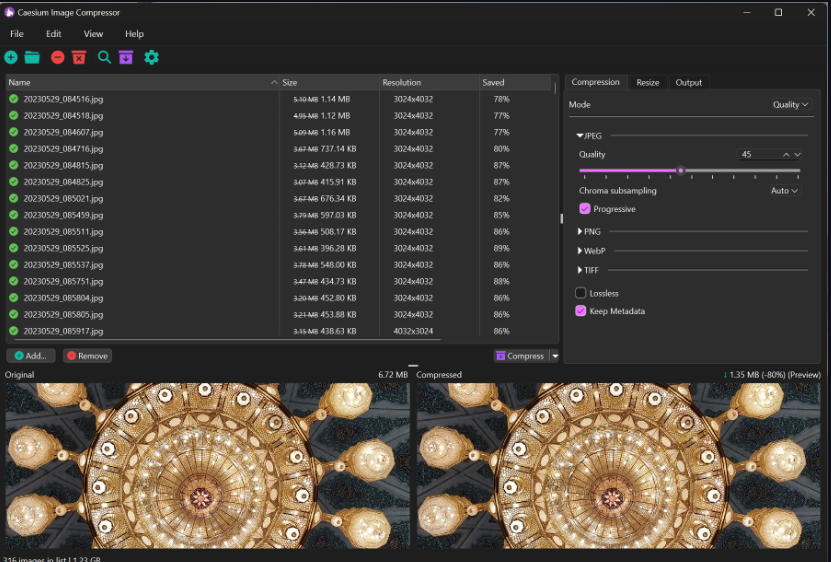The image size is (831, 562).
Task: Select the file 20230529_084518.jpg
Action: click(x=64, y=116)
